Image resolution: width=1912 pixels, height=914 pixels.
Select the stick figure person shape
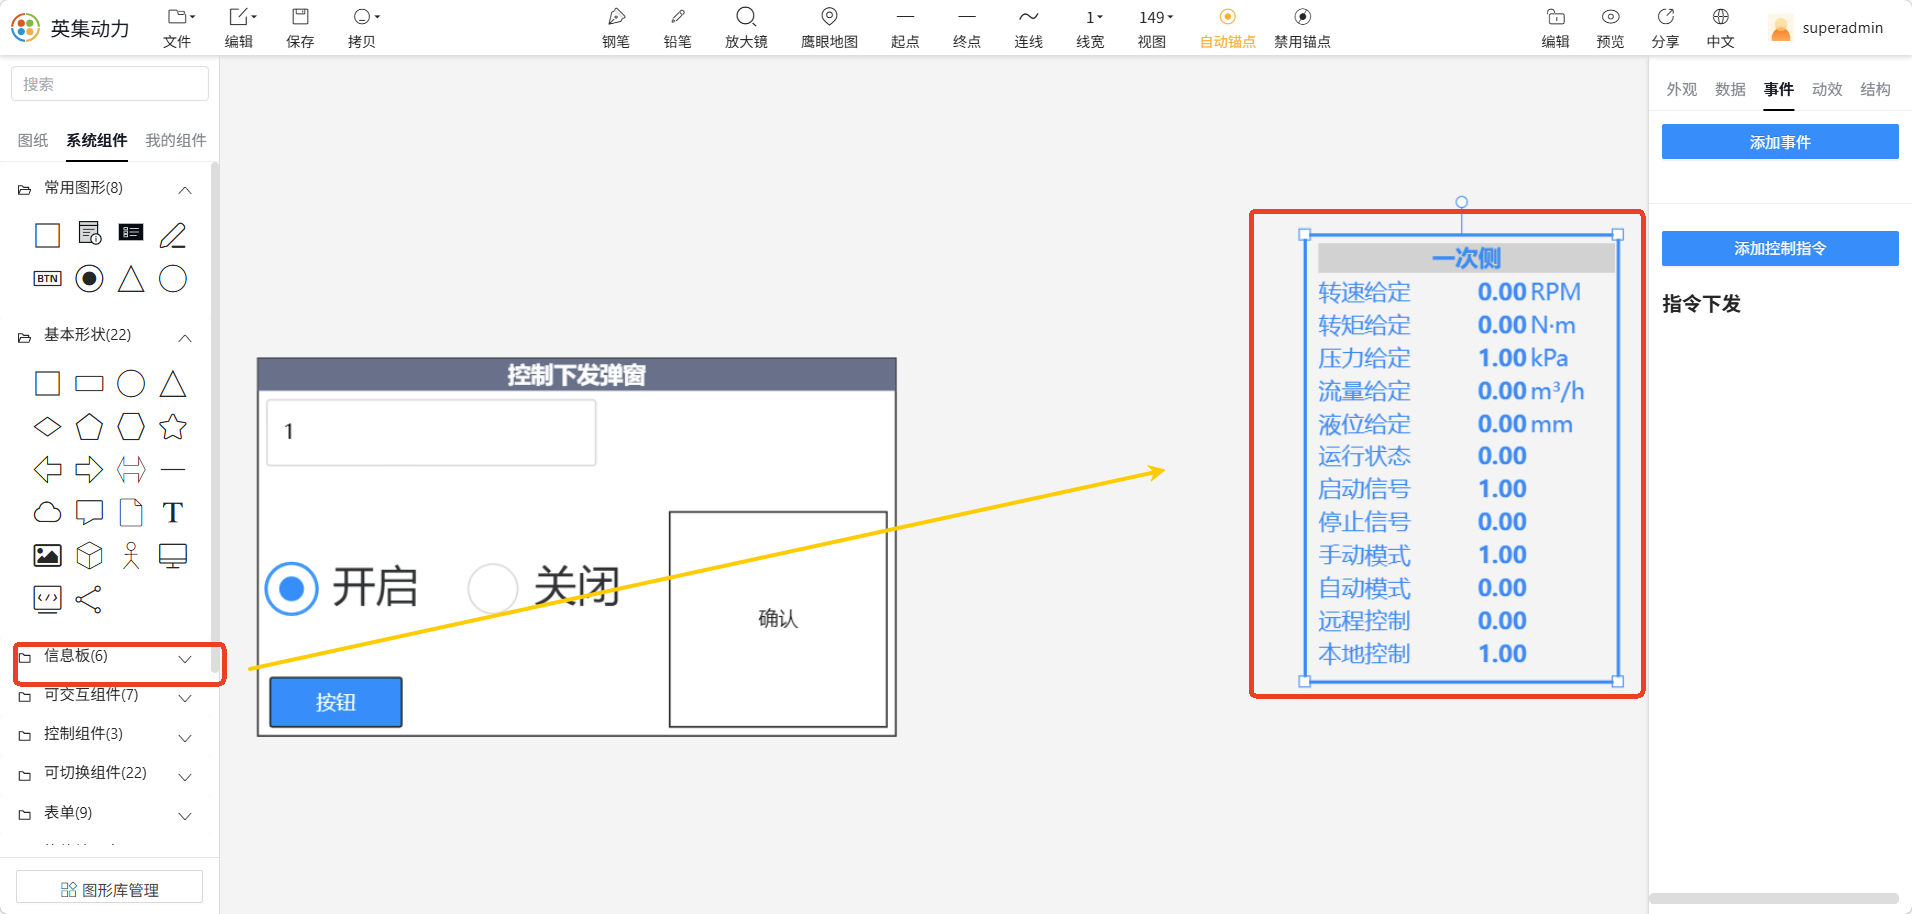pos(131,555)
